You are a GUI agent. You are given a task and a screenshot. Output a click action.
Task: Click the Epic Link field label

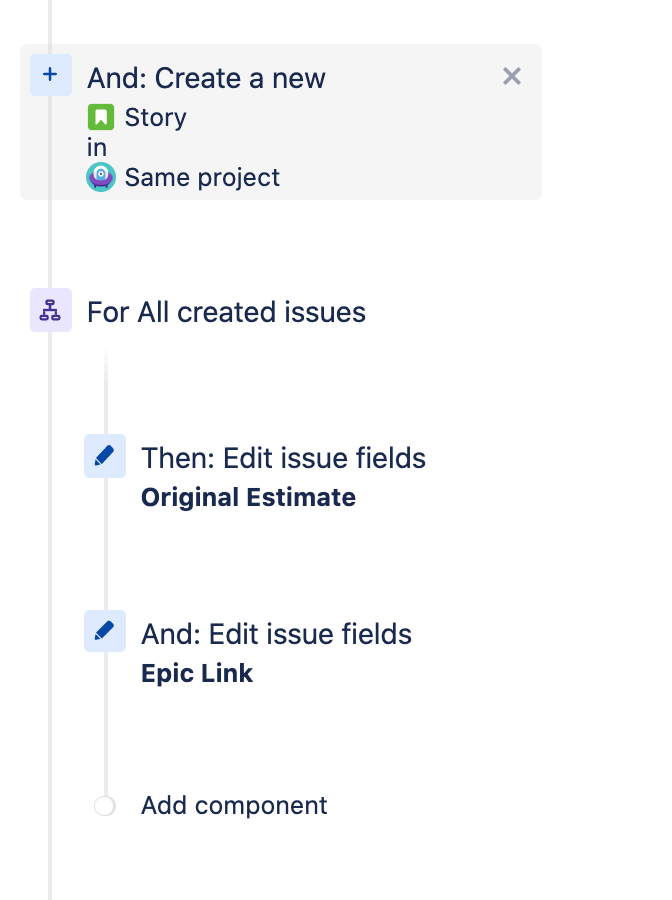(x=197, y=673)
